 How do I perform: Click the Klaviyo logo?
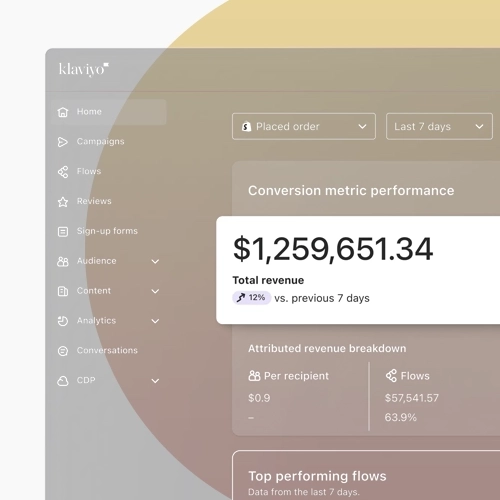(x=84, y=69)
